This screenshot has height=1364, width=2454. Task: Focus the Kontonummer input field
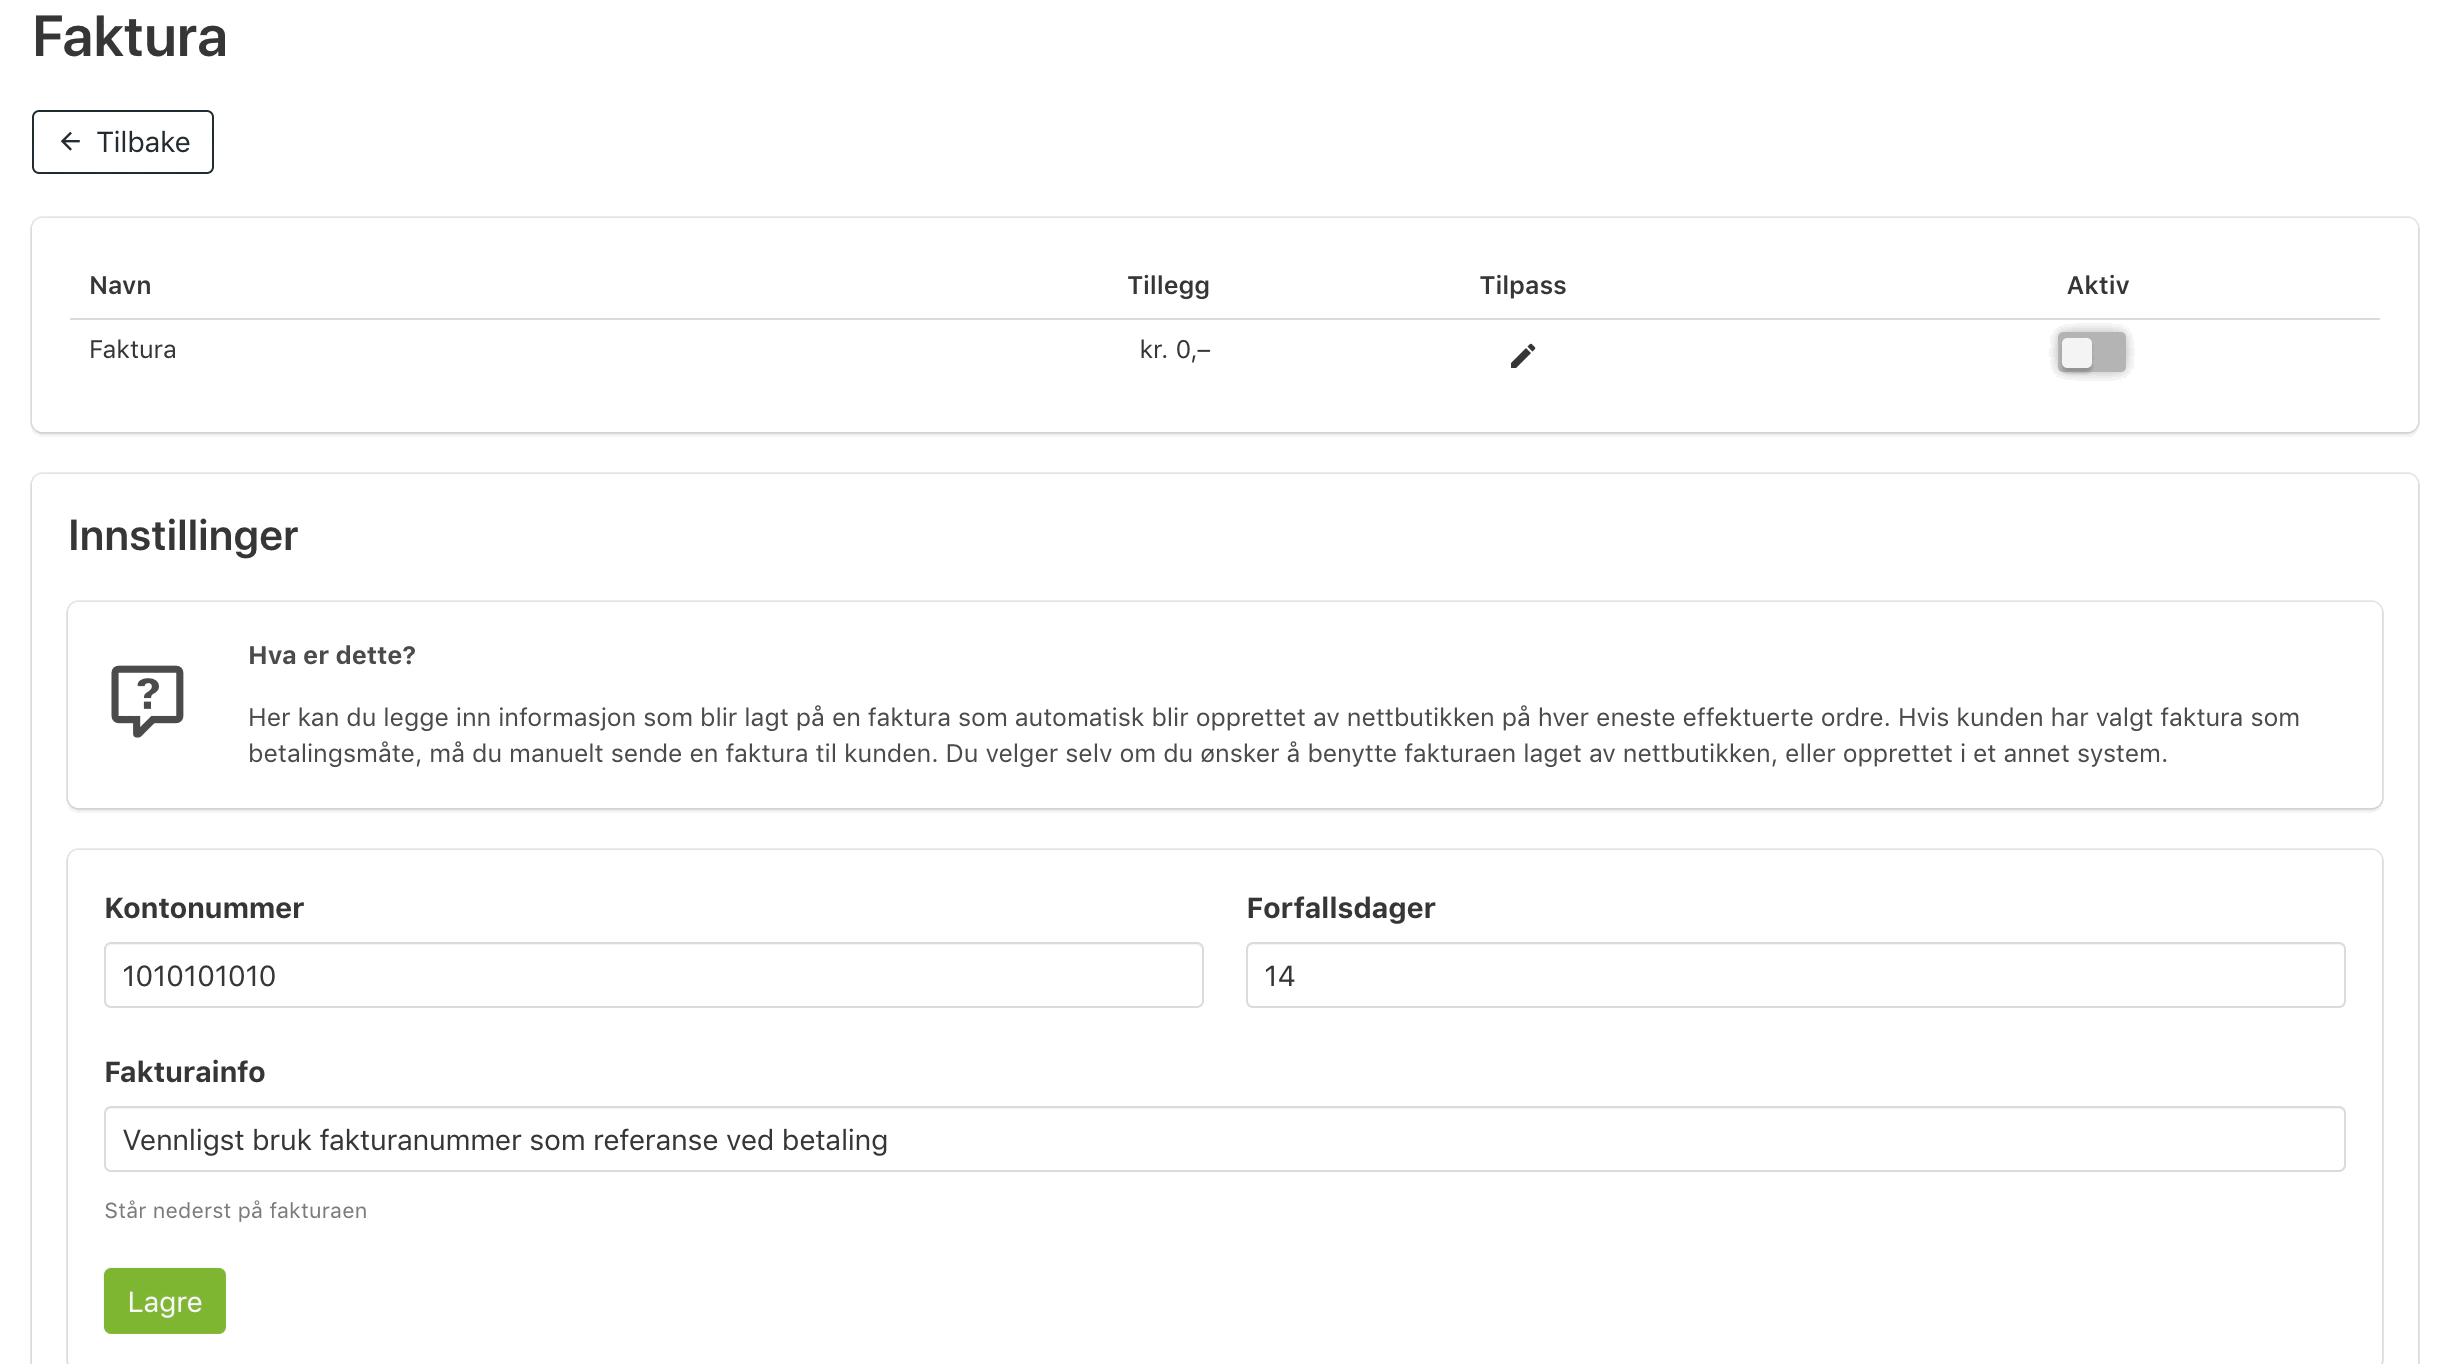click(654, 975)
